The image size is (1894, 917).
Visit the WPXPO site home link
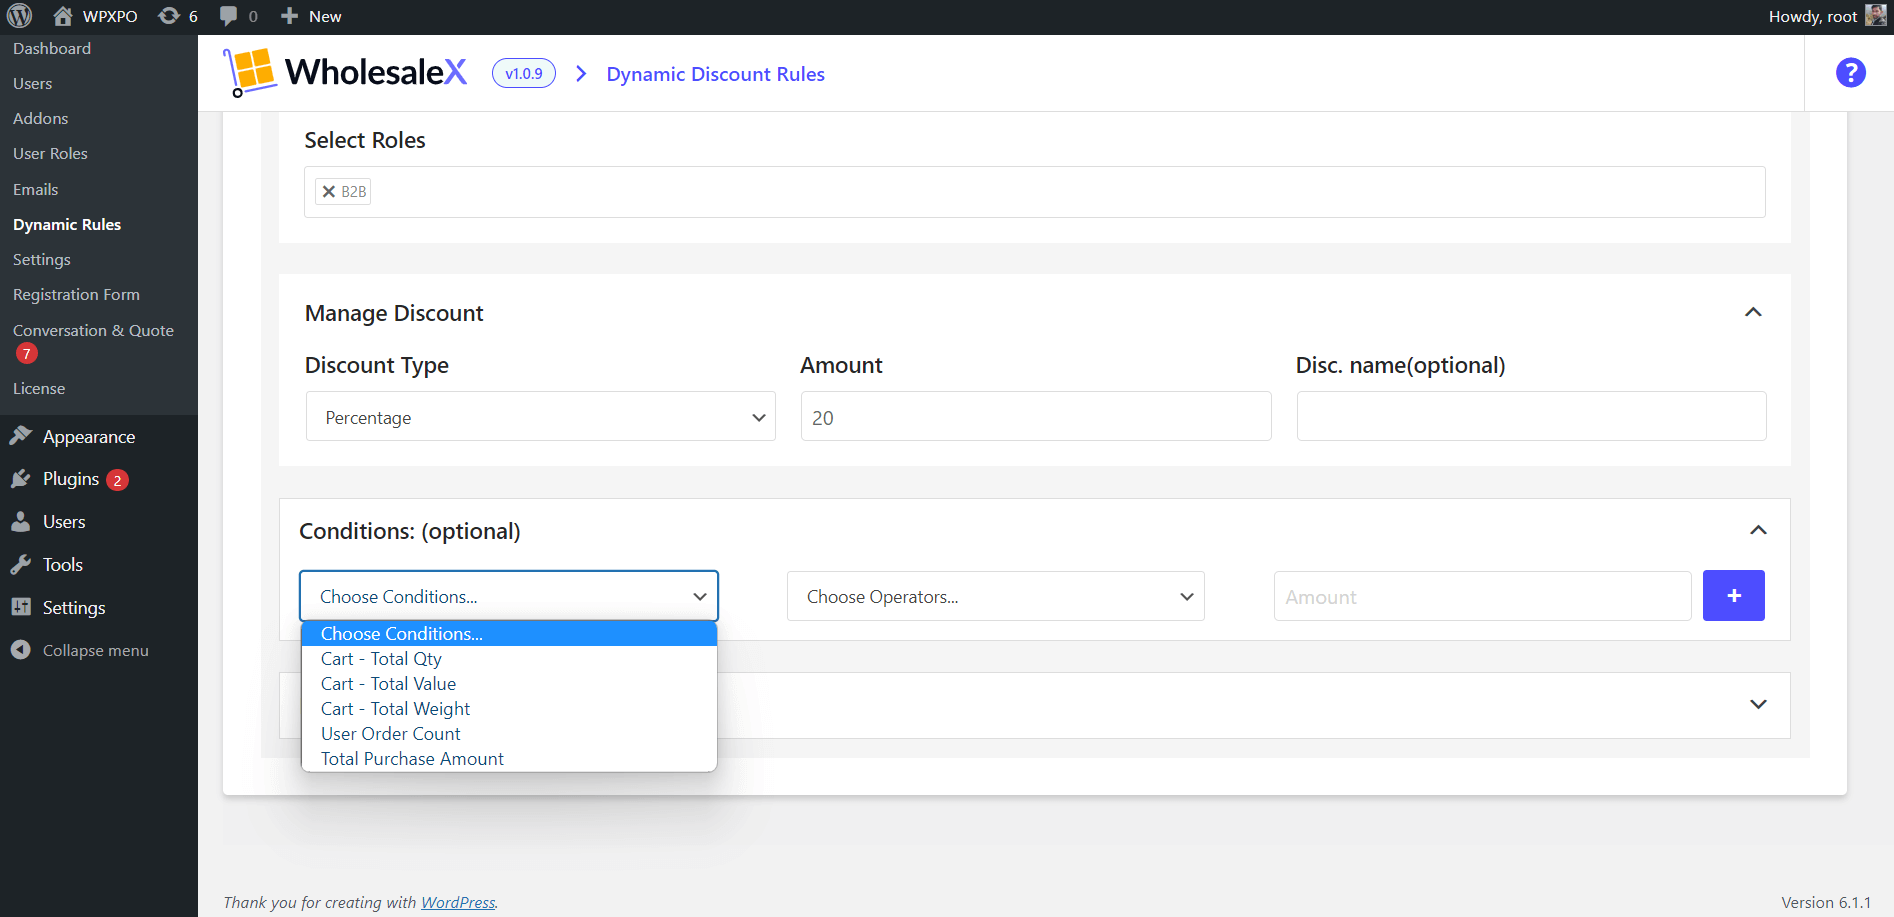(96, 16)
